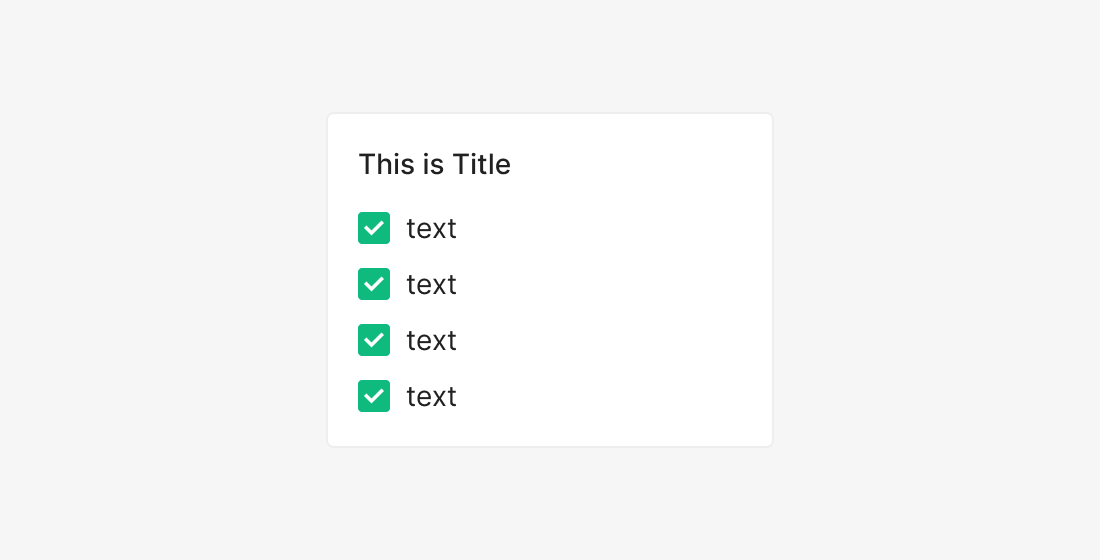Toggle the third green checkbox off
Image resolution: width=1100 pixels, height=560 pixels.
pos(374,340)
